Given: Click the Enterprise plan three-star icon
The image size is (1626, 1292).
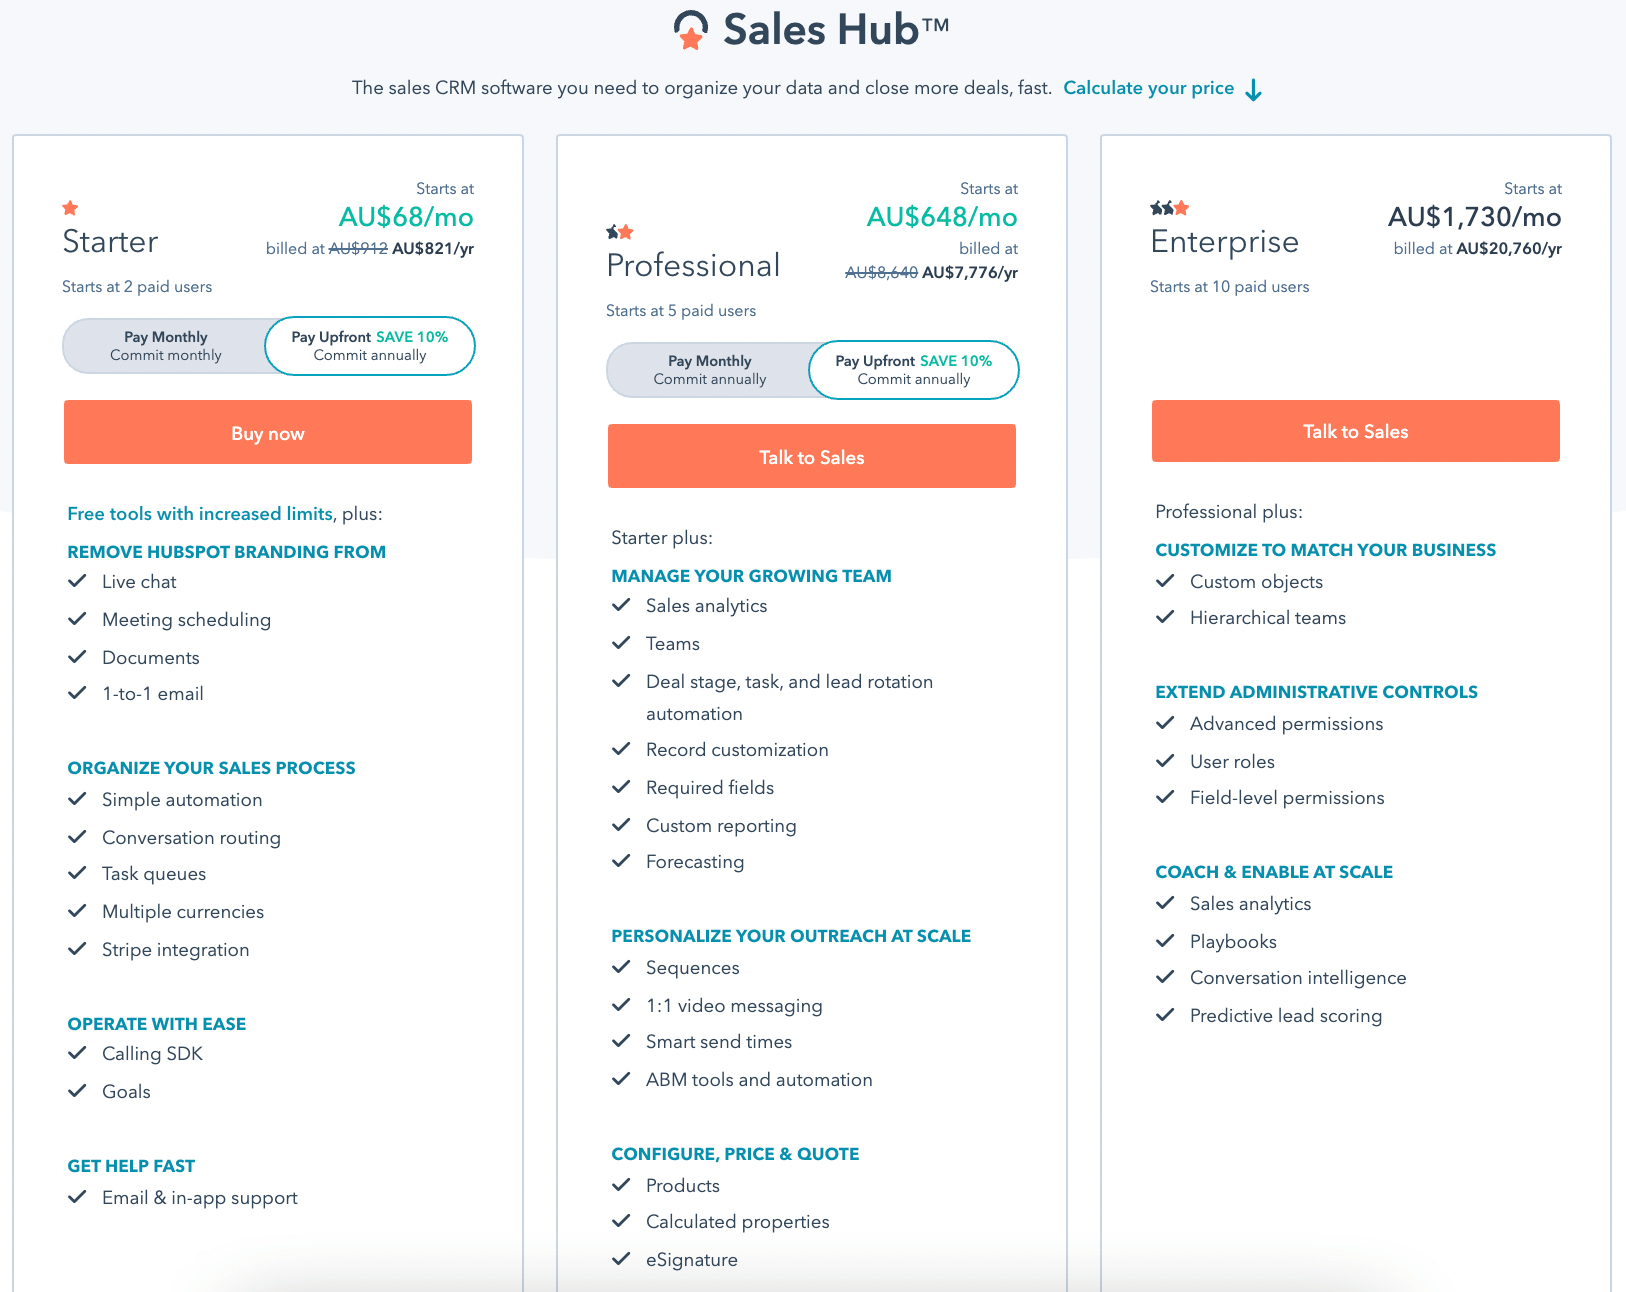Looking at the screenshot, I should tap(1170, 208).
